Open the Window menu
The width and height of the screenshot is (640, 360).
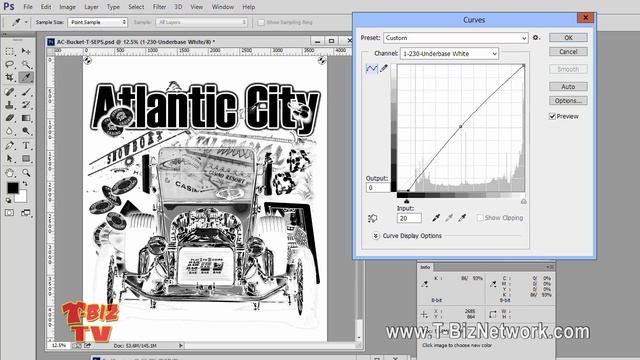coord(222,7)
